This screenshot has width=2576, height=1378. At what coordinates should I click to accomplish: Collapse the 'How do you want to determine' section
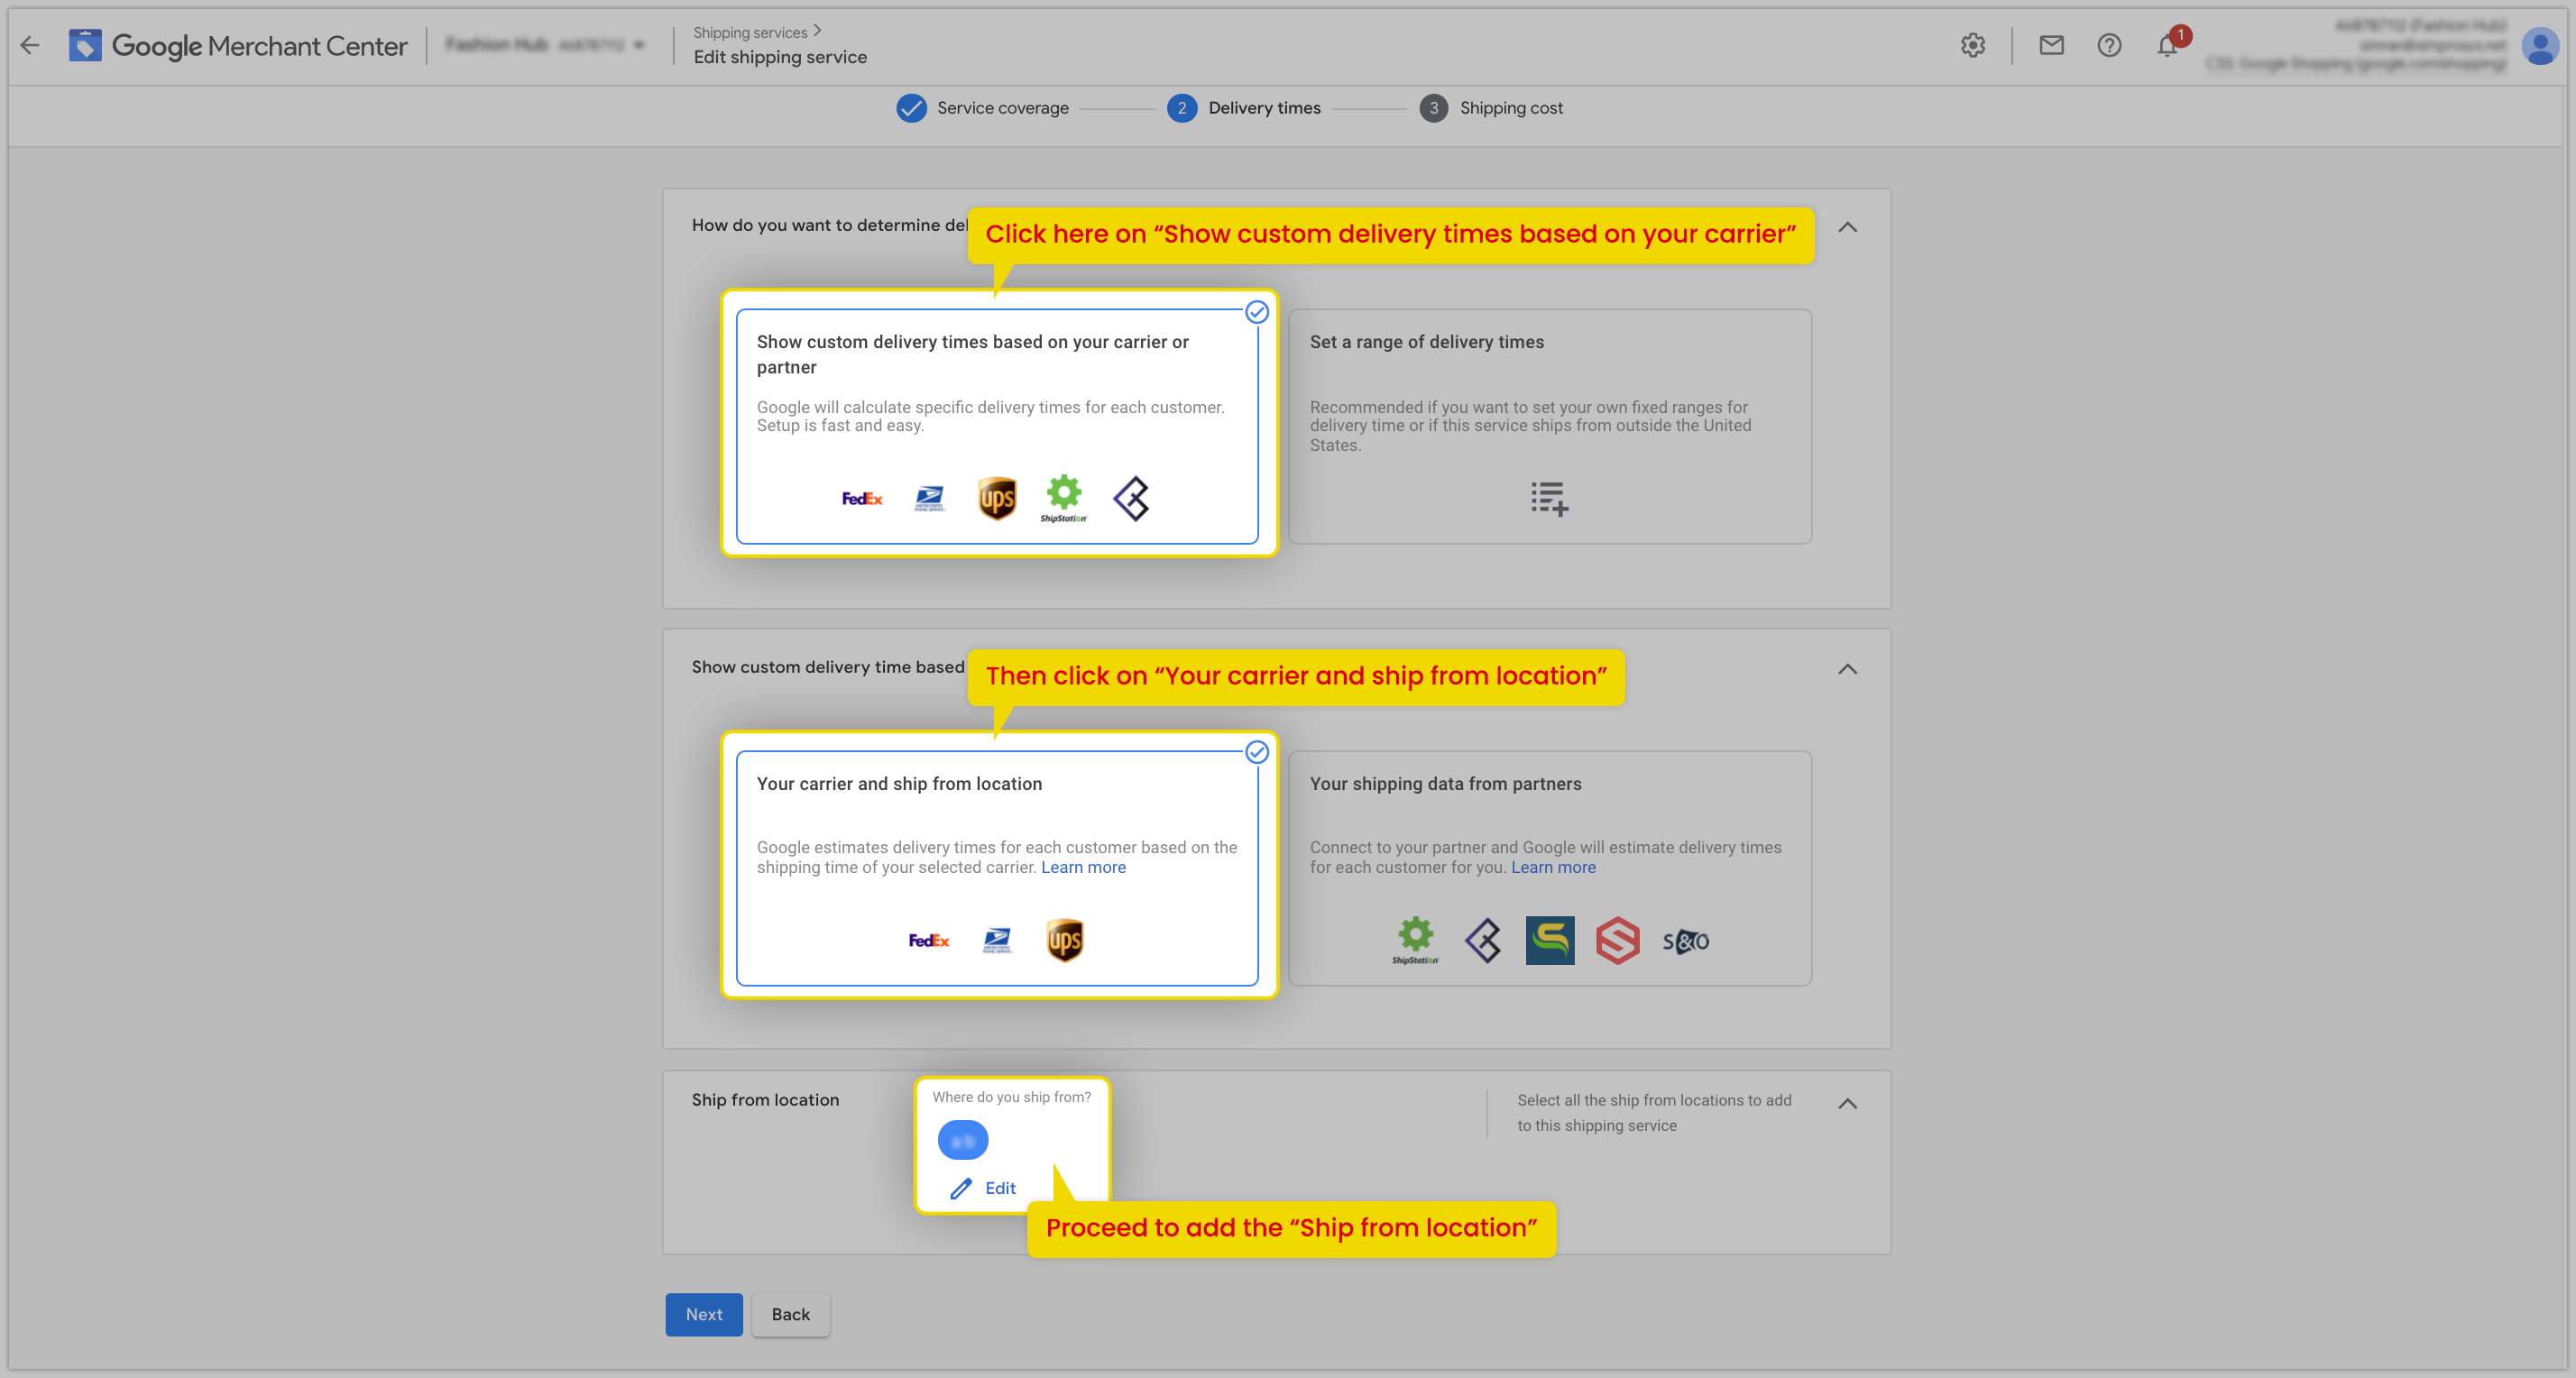coord(1847,227)
